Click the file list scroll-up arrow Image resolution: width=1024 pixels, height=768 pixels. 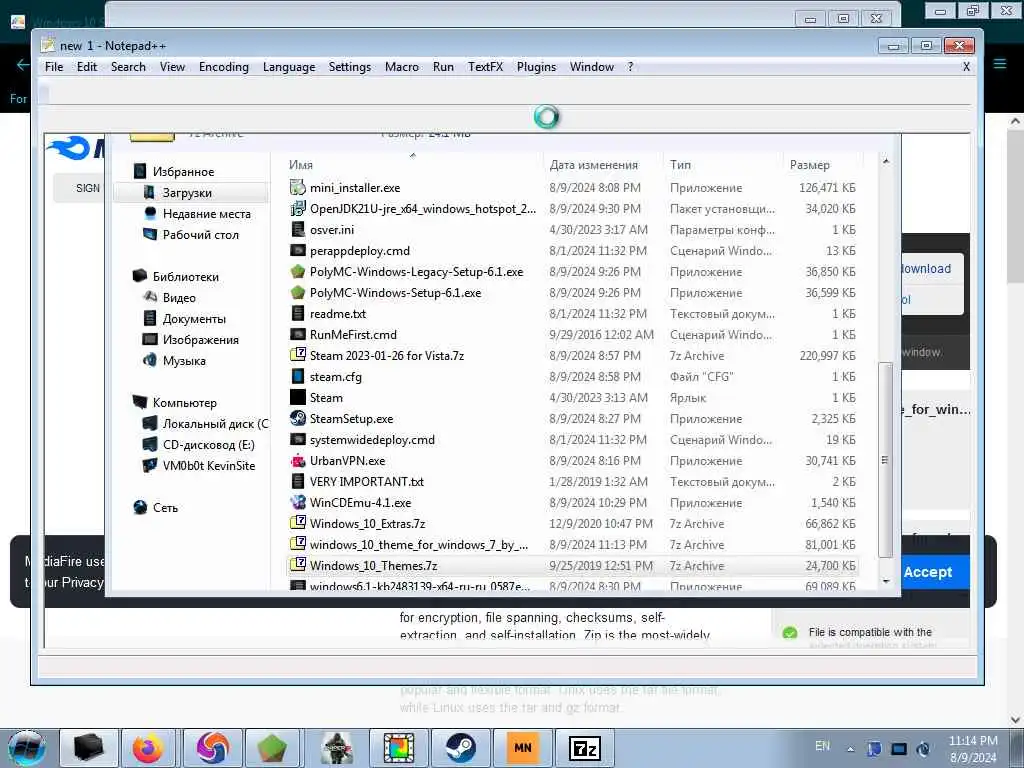tap(886, 161)
